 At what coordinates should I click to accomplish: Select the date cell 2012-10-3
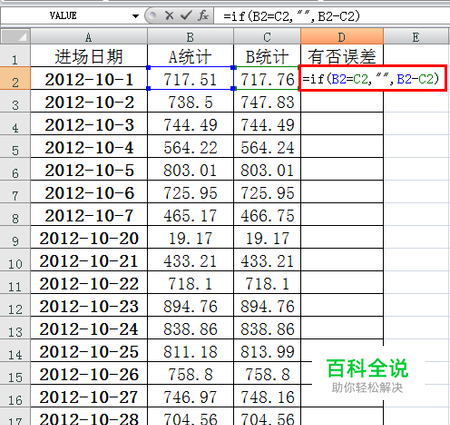pos(89,124)
